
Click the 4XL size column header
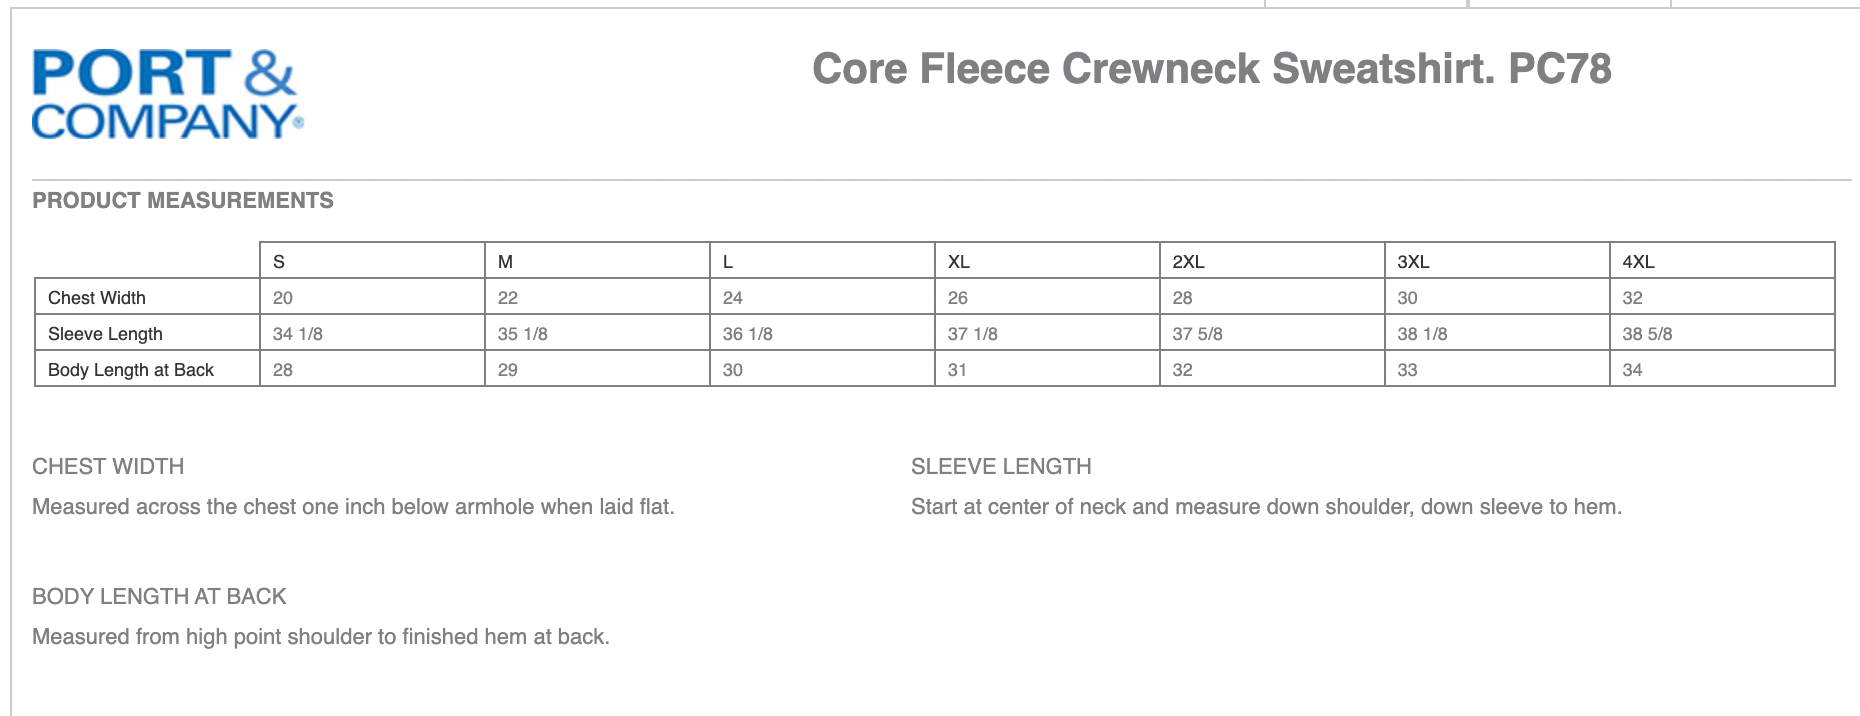1638,262
